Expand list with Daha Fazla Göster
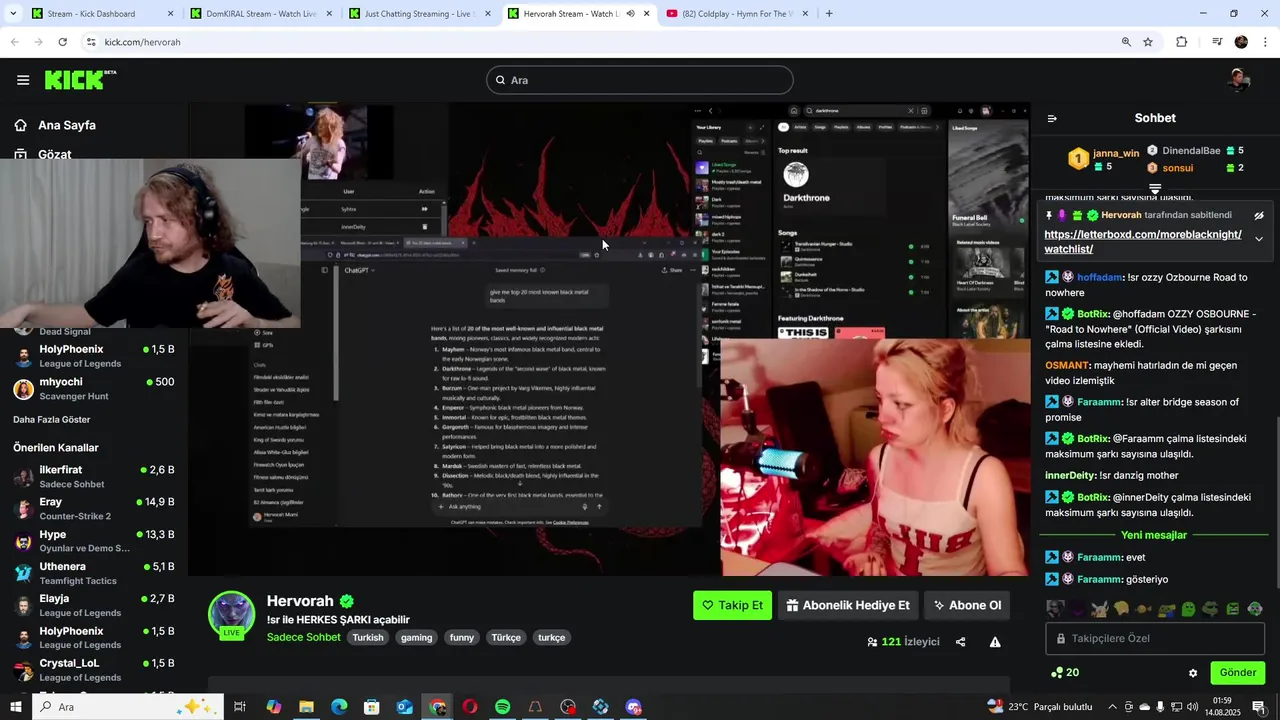The image size is (1280, 720). (x=51, y=419)
